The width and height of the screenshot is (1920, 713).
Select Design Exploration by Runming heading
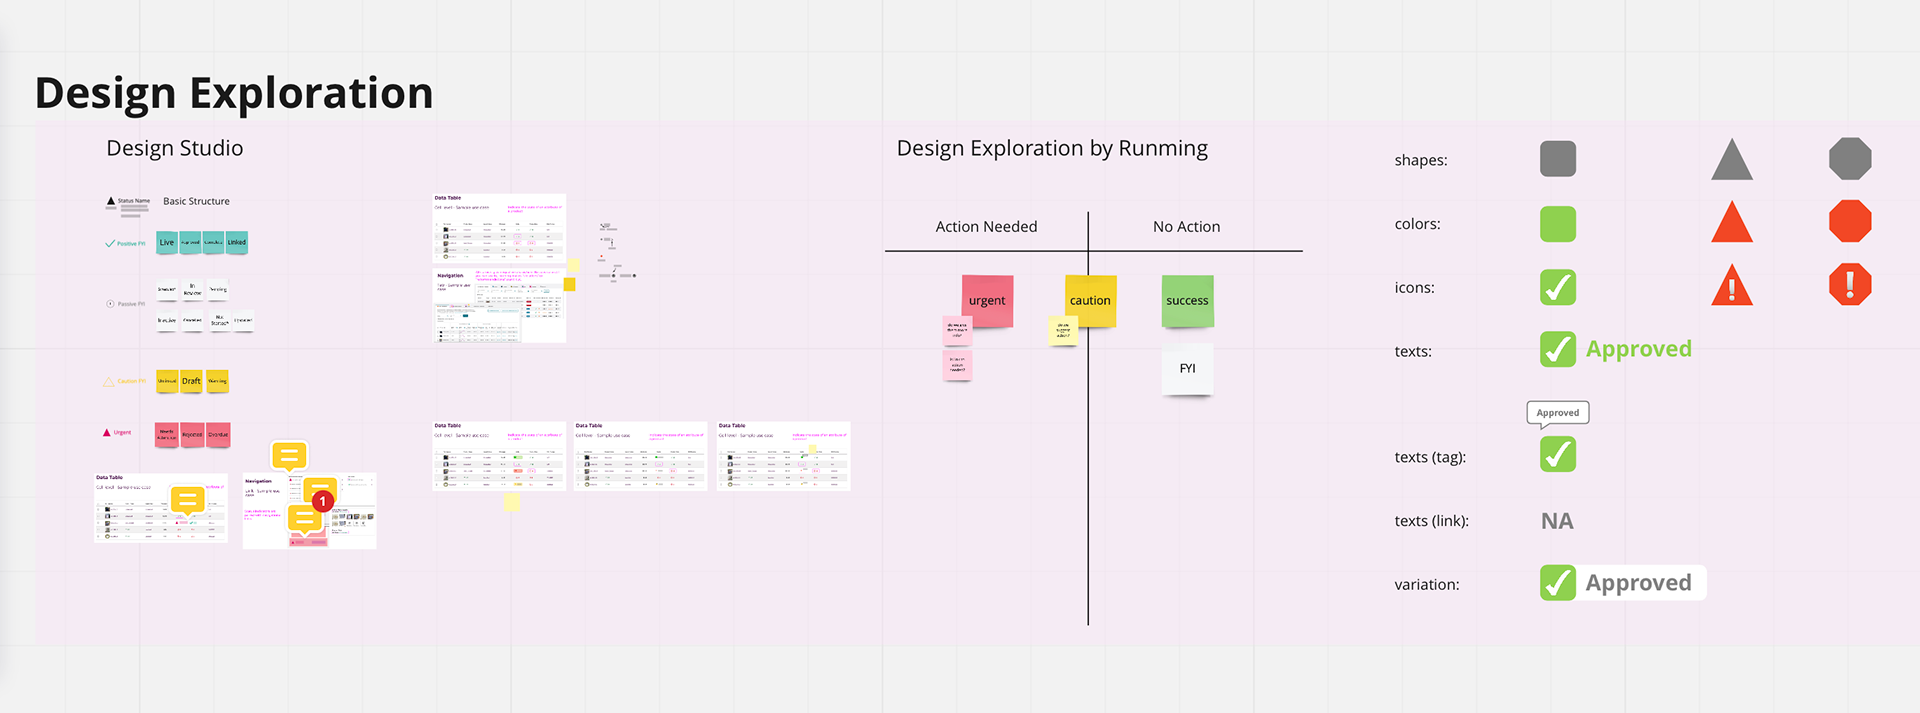(x=1052, y=148)
